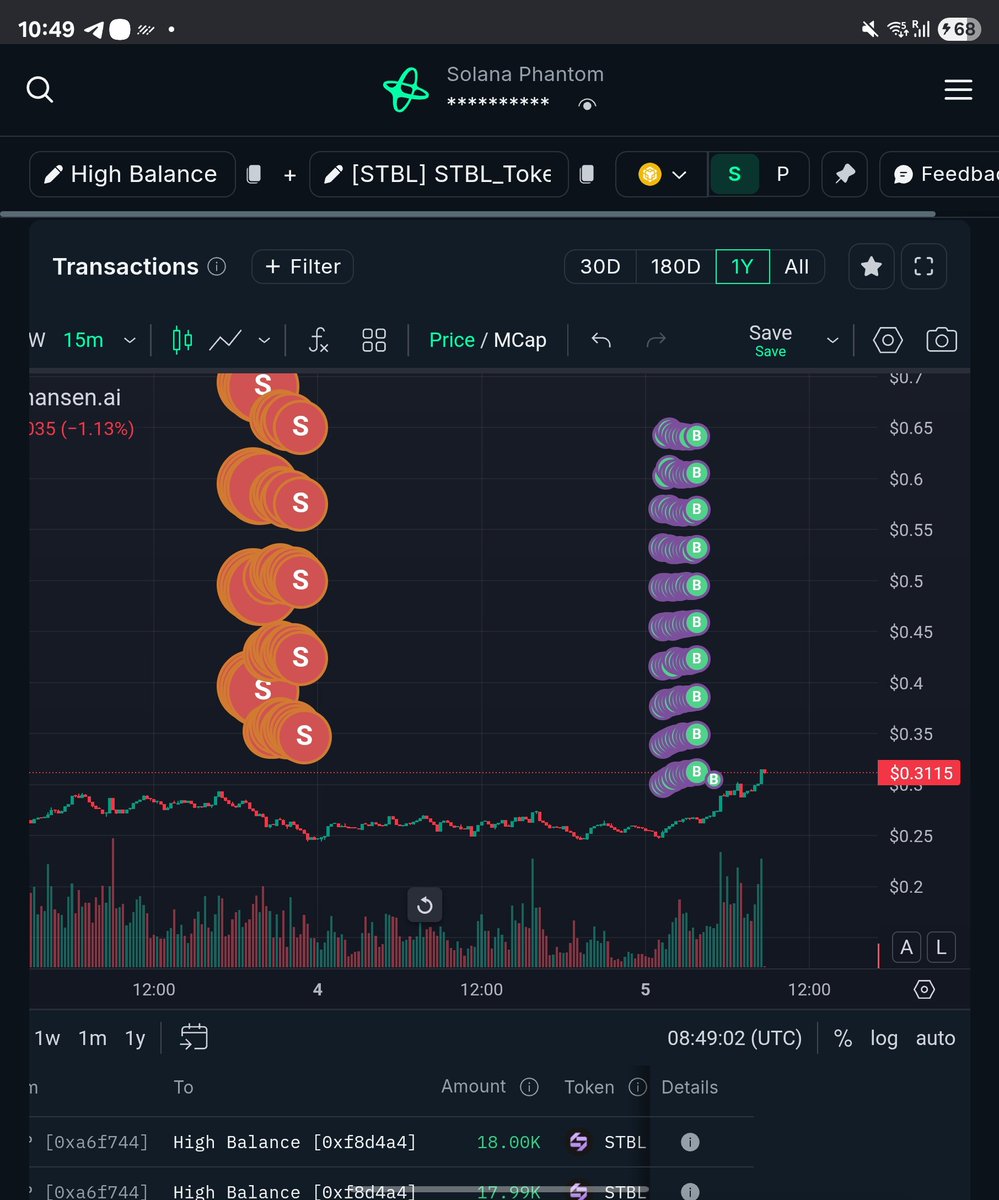Viewport: 999px width, 1200px height.
Task: Switch to the 30D range tab
Action: 600,266
